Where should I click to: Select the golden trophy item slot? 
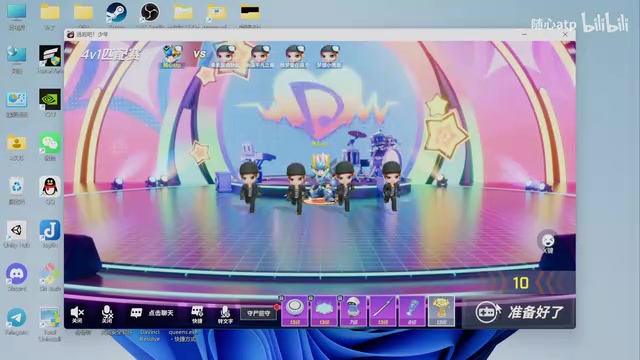point(441,311)
